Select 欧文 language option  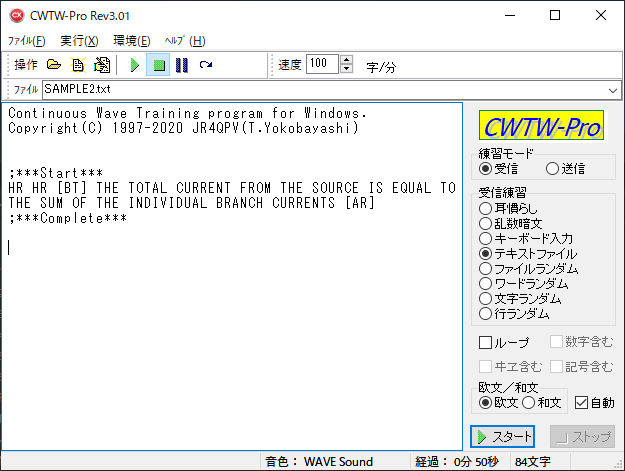(x=498, y=403)
